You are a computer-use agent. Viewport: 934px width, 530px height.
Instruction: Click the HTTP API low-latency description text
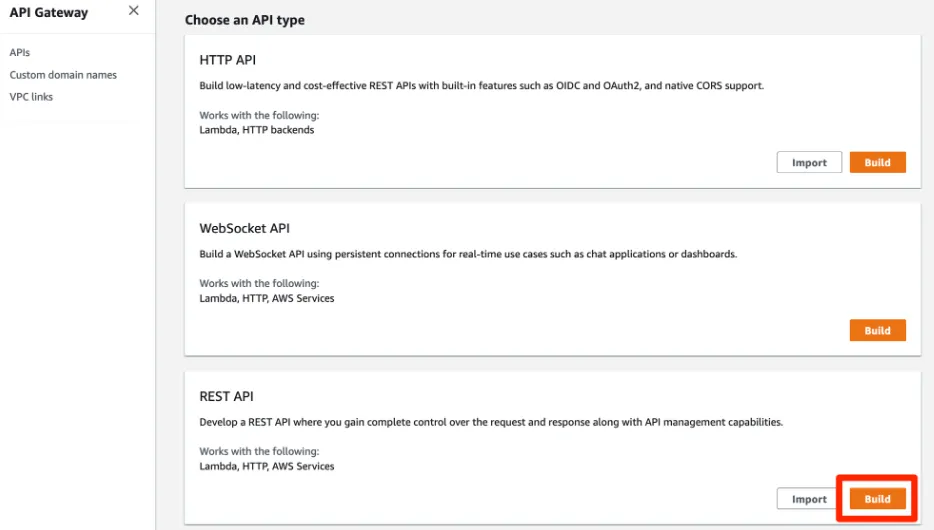click(x=481, y=86)
